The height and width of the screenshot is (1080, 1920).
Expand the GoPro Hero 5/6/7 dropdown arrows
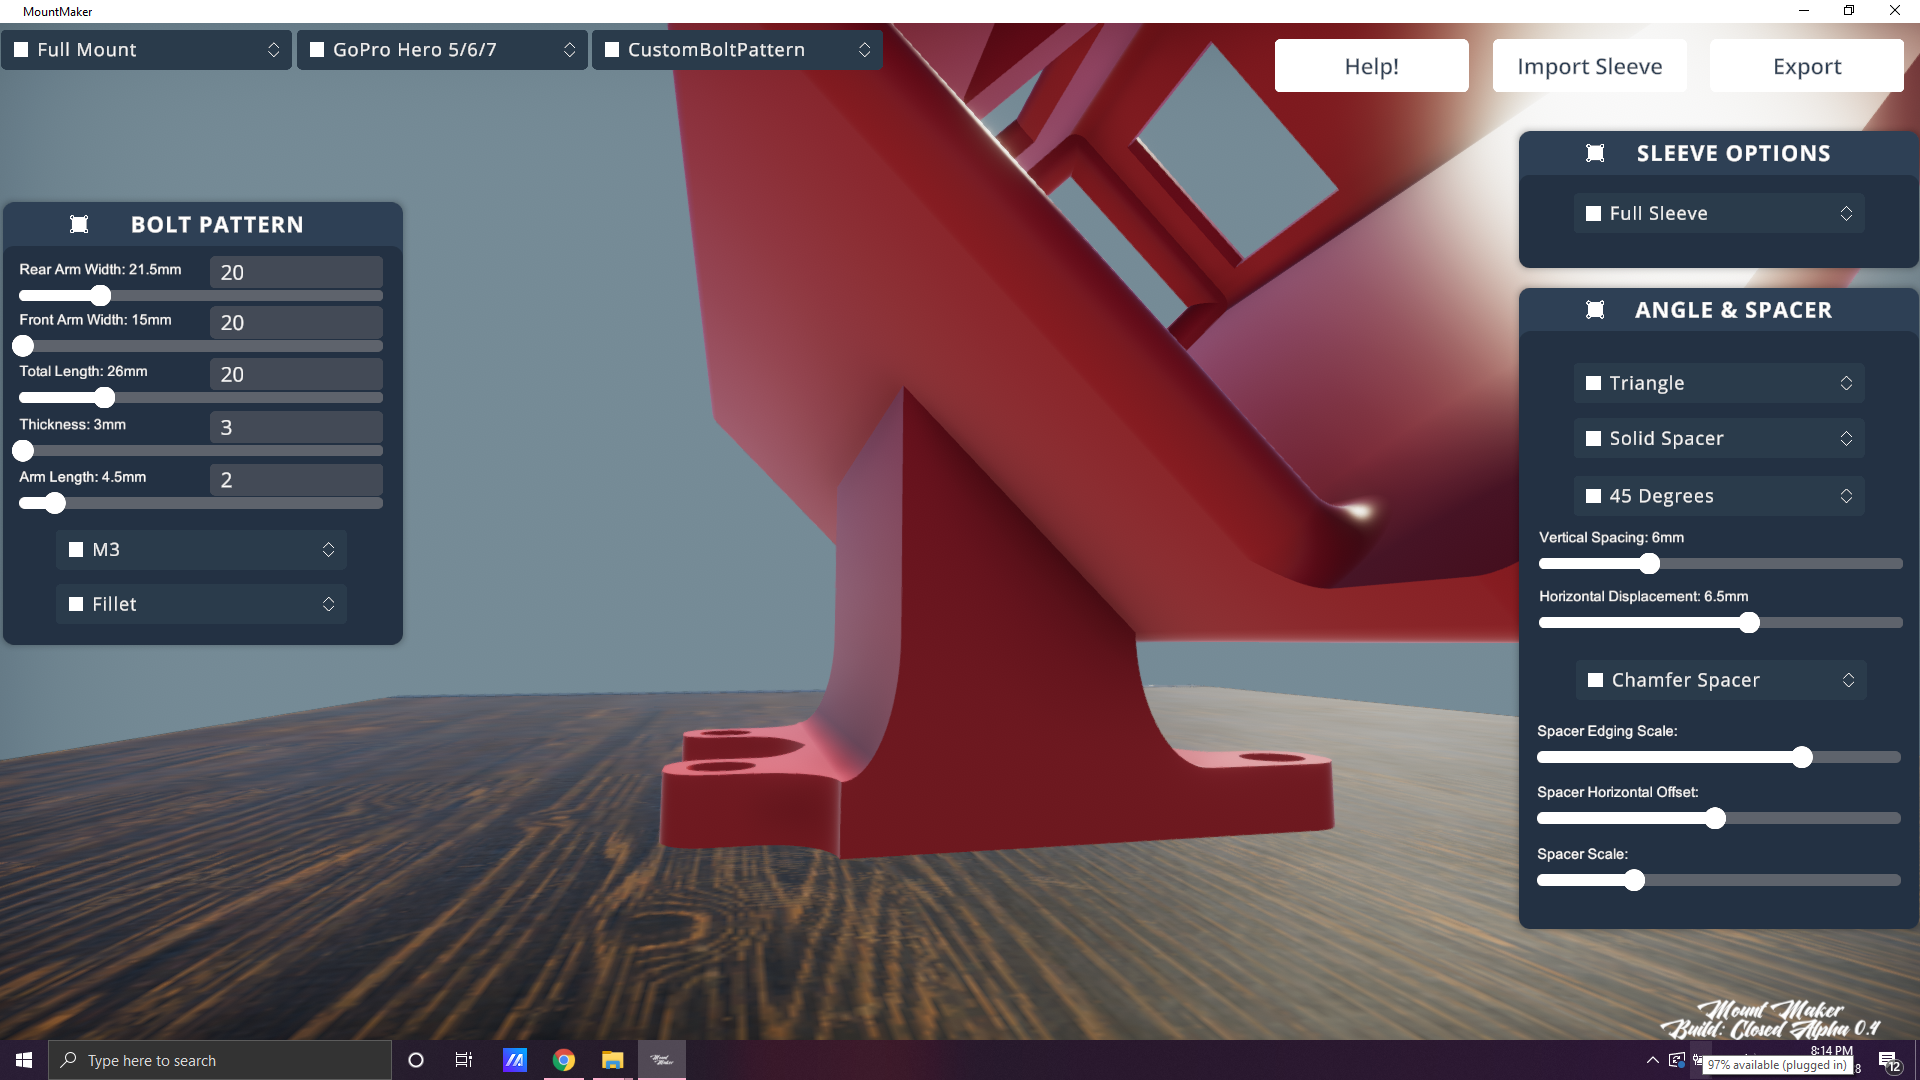click(569, 50)
